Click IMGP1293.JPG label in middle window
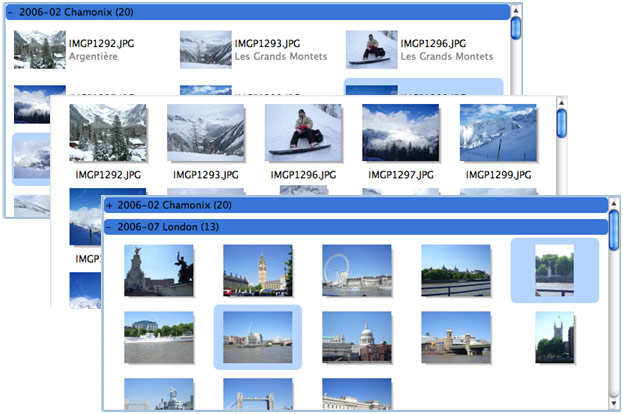The width and height of the screenshot is (623, 414). [x=206, y=175]
